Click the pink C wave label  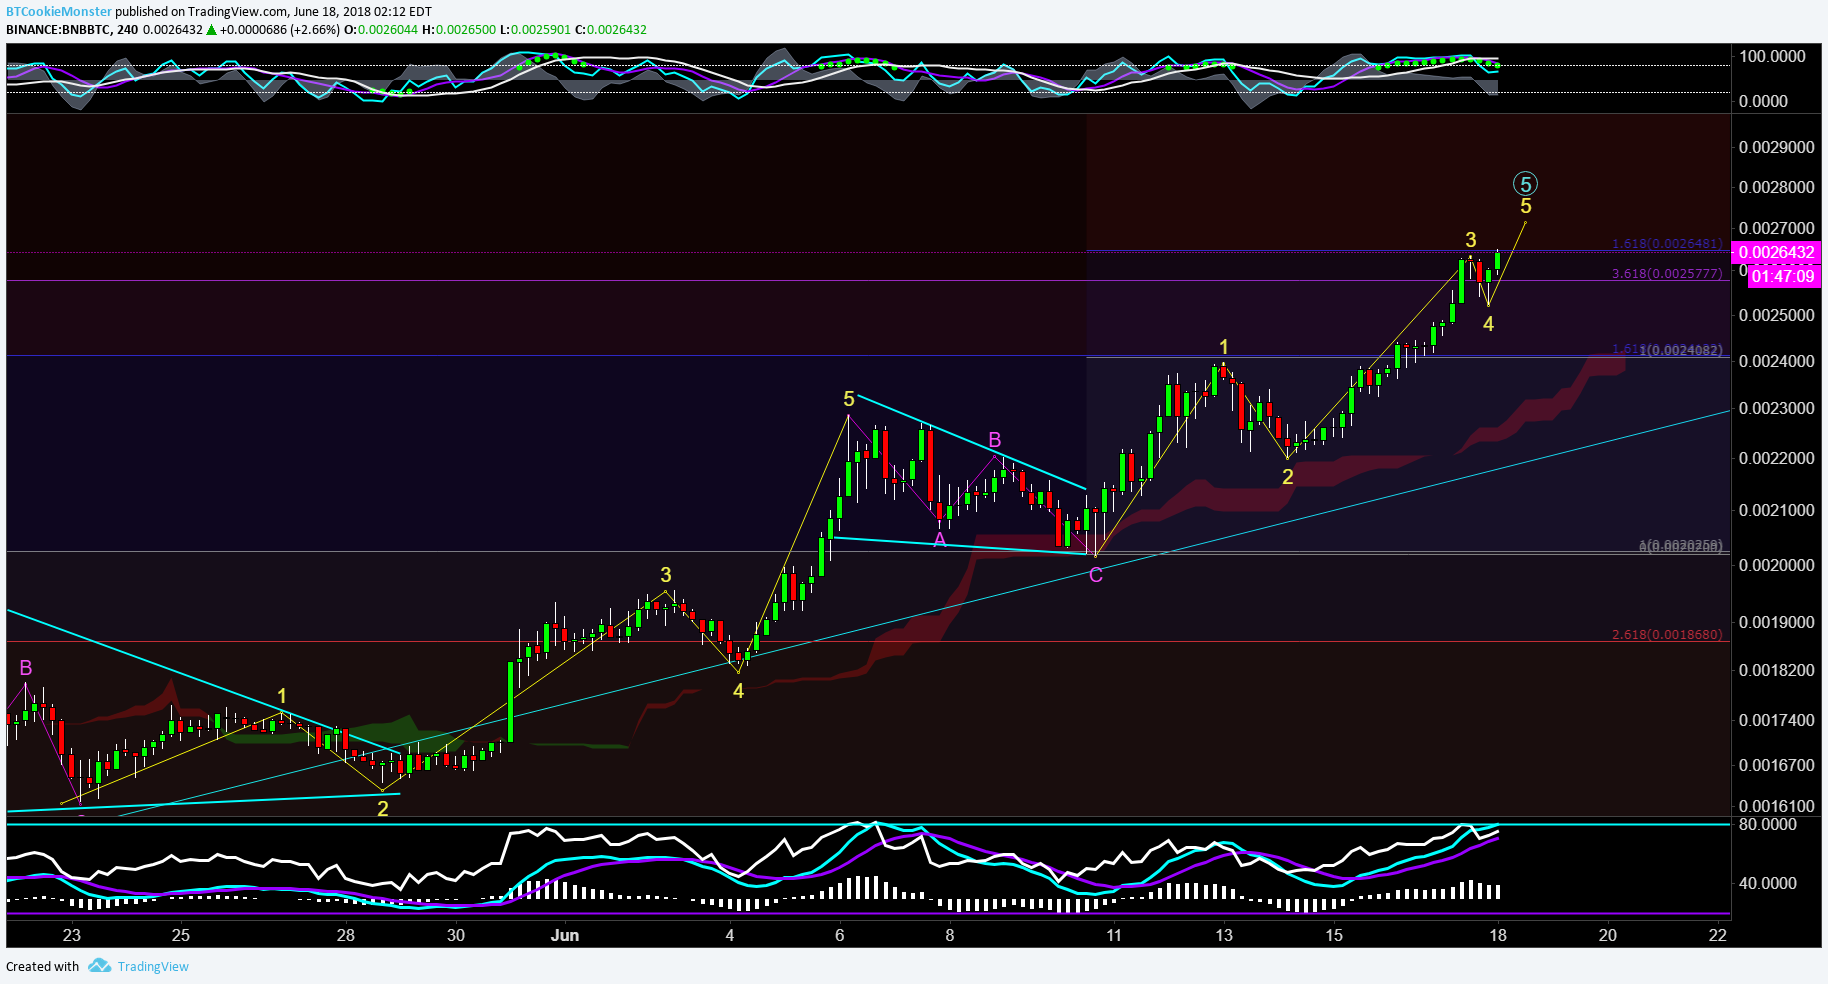pos(1096,575)
